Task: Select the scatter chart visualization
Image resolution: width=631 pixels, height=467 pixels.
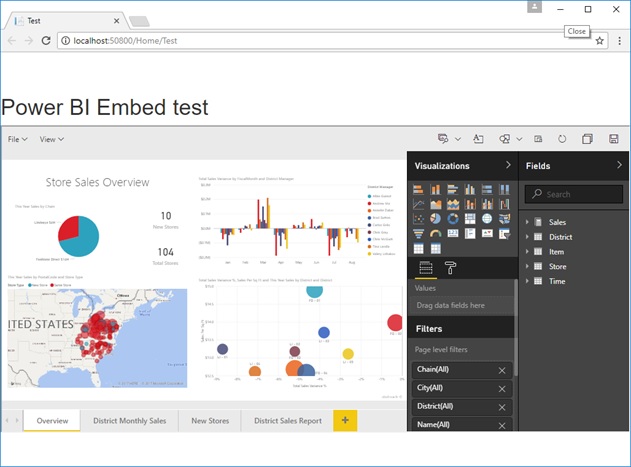Action: tap(419, 219)
